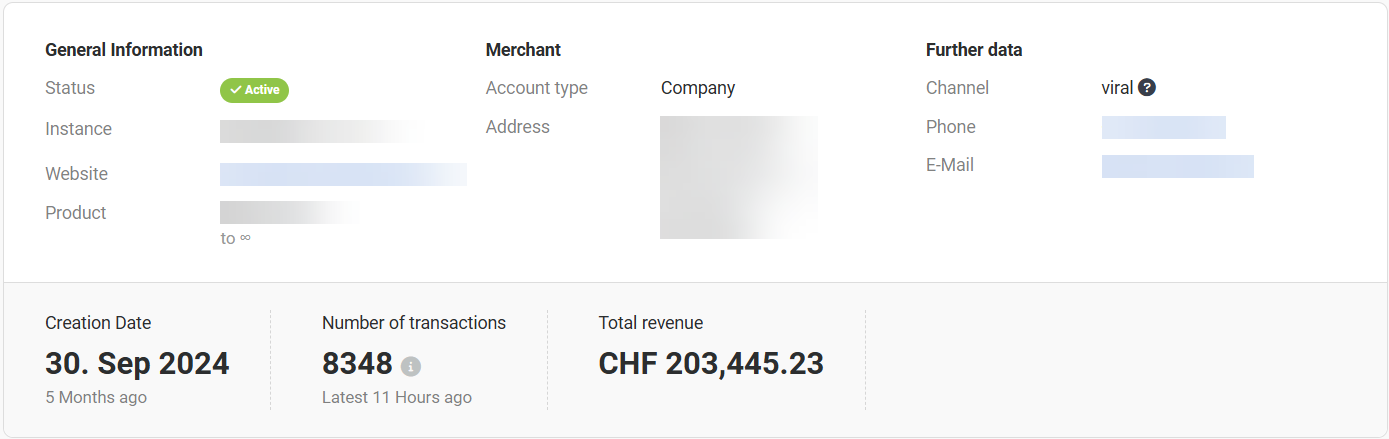Click the blurred Phone number link

pyautogui.click(x=1164, y=127)
